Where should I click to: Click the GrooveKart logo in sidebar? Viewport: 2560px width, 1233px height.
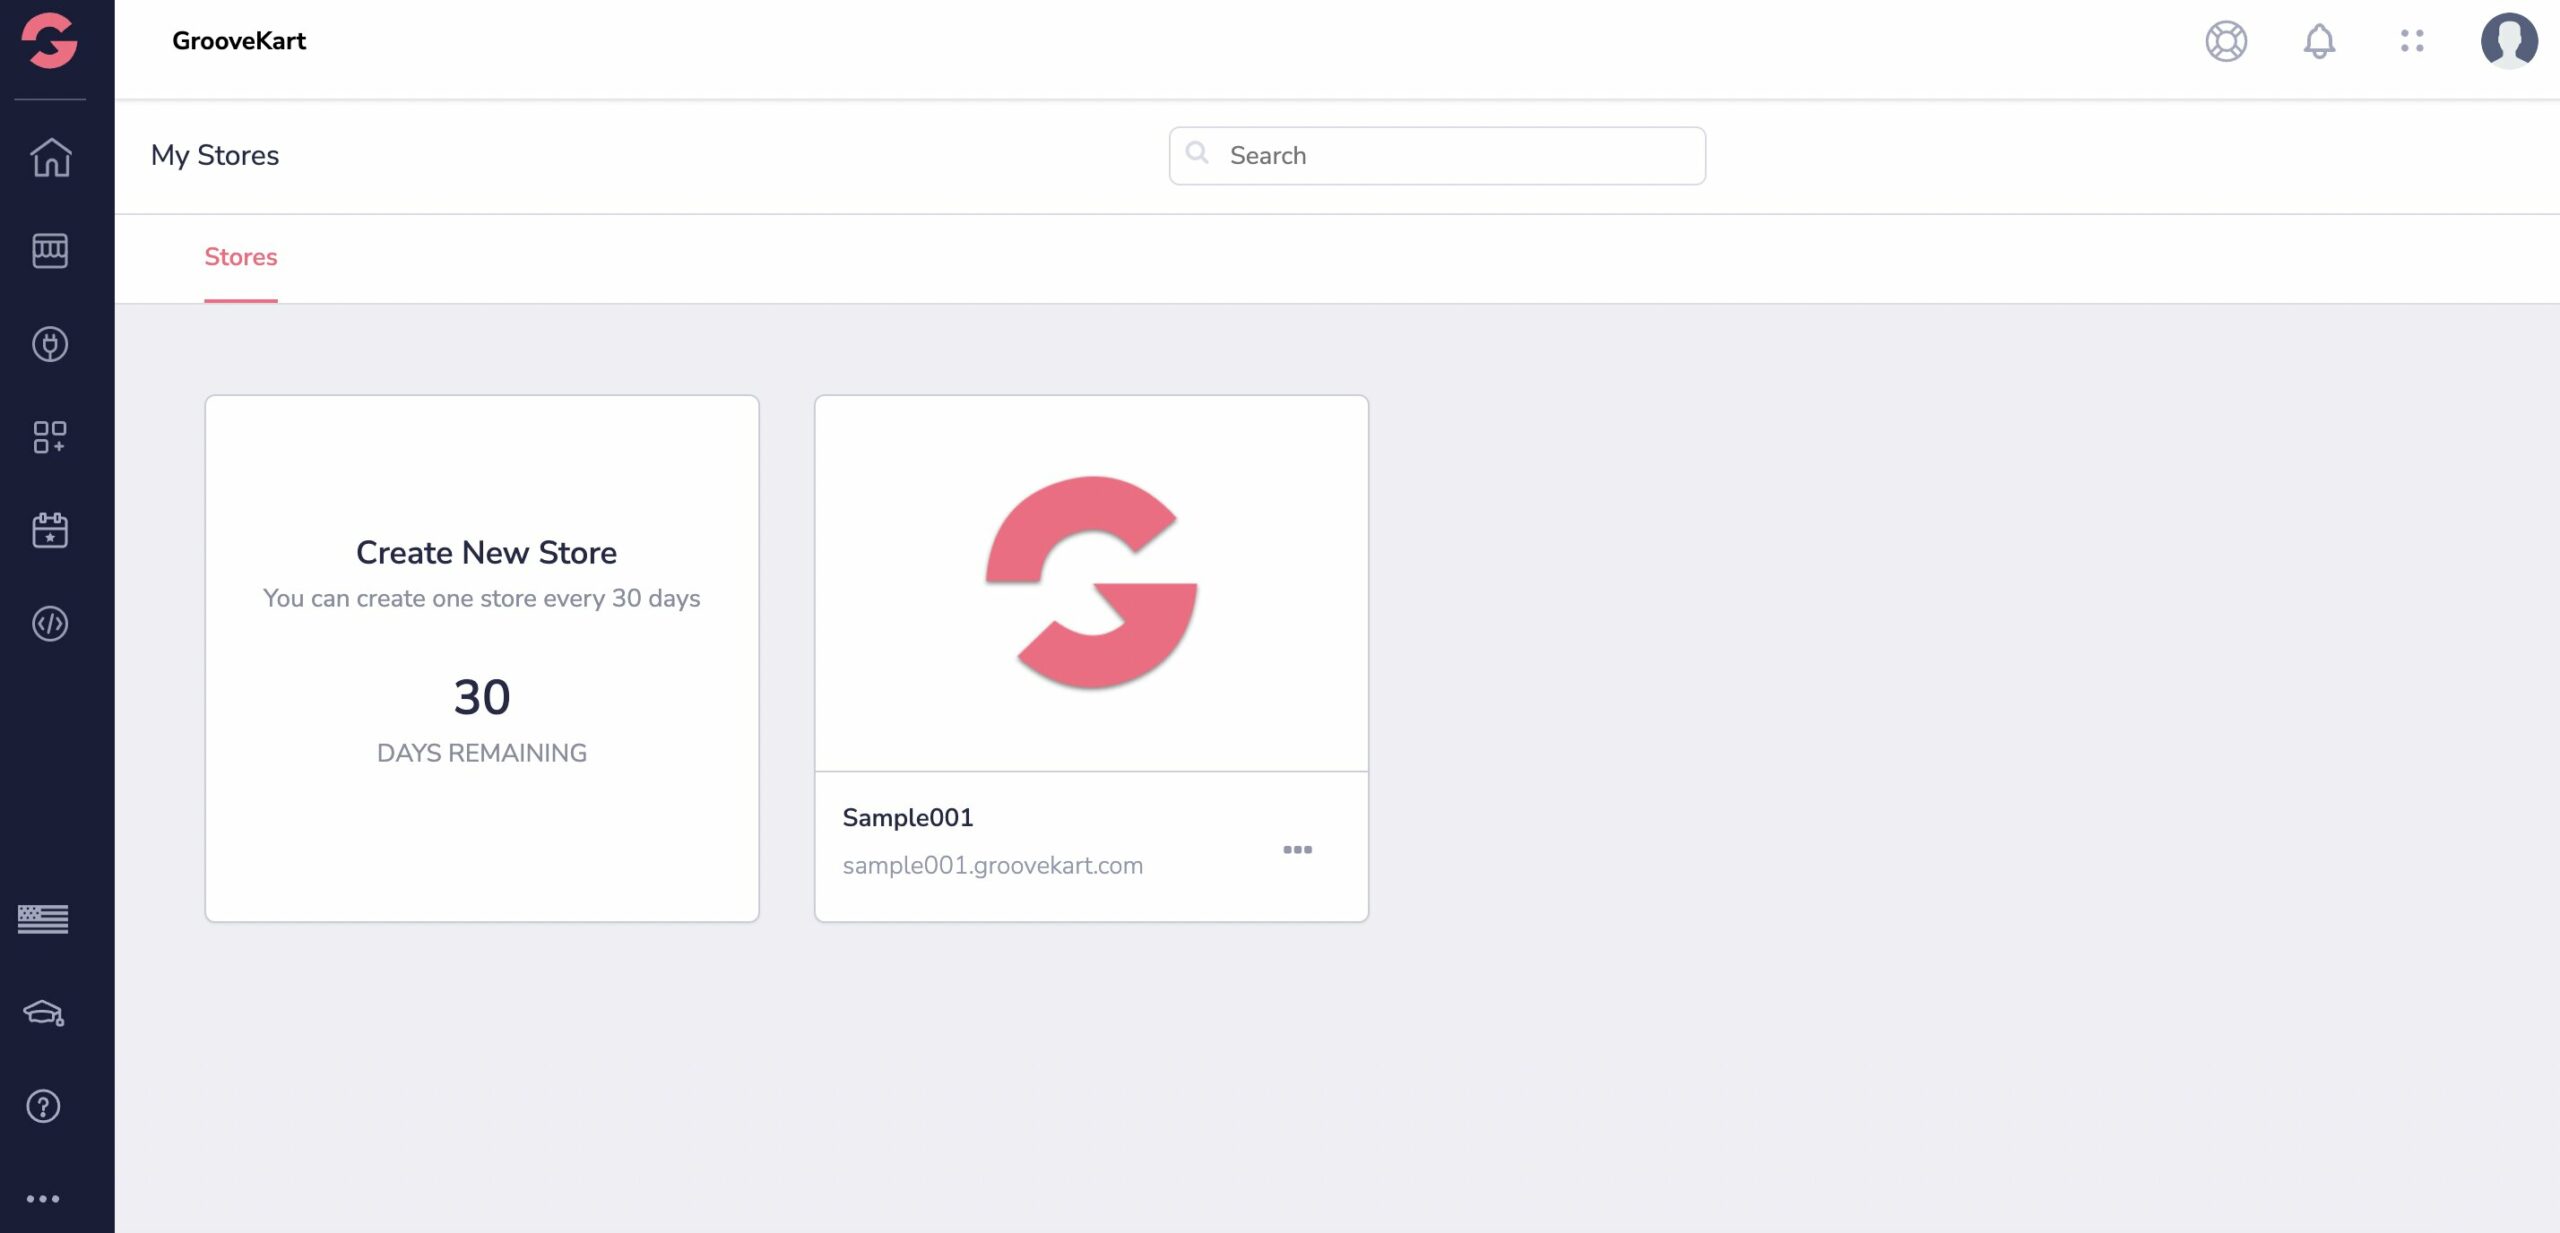49,40
